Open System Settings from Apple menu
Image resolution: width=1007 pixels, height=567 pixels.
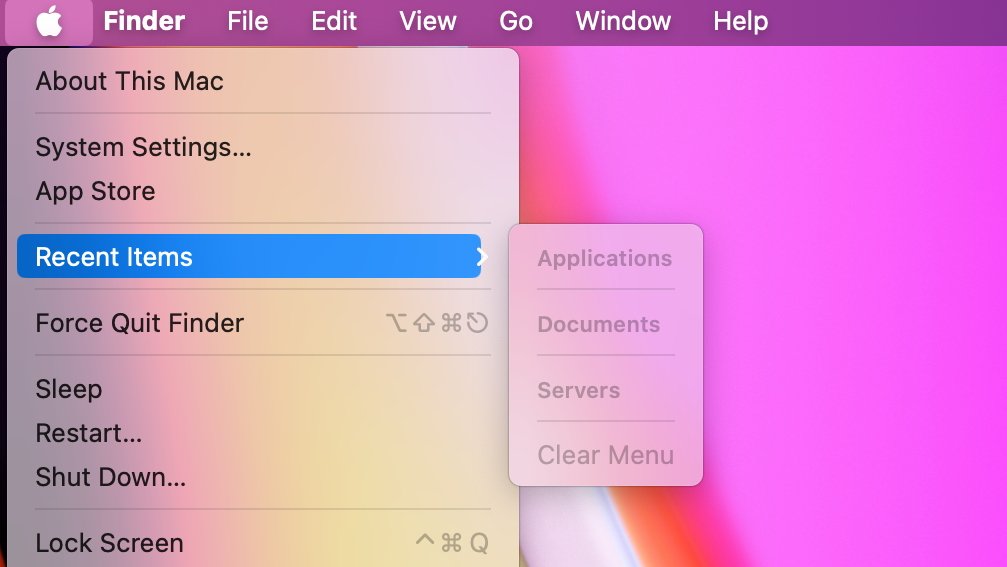click(x=143, y=147)
